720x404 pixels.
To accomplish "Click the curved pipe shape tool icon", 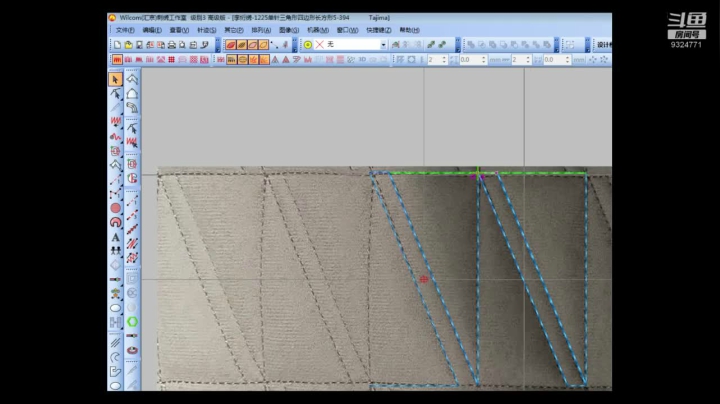I will pyautogui.click(x=132, y=108).
